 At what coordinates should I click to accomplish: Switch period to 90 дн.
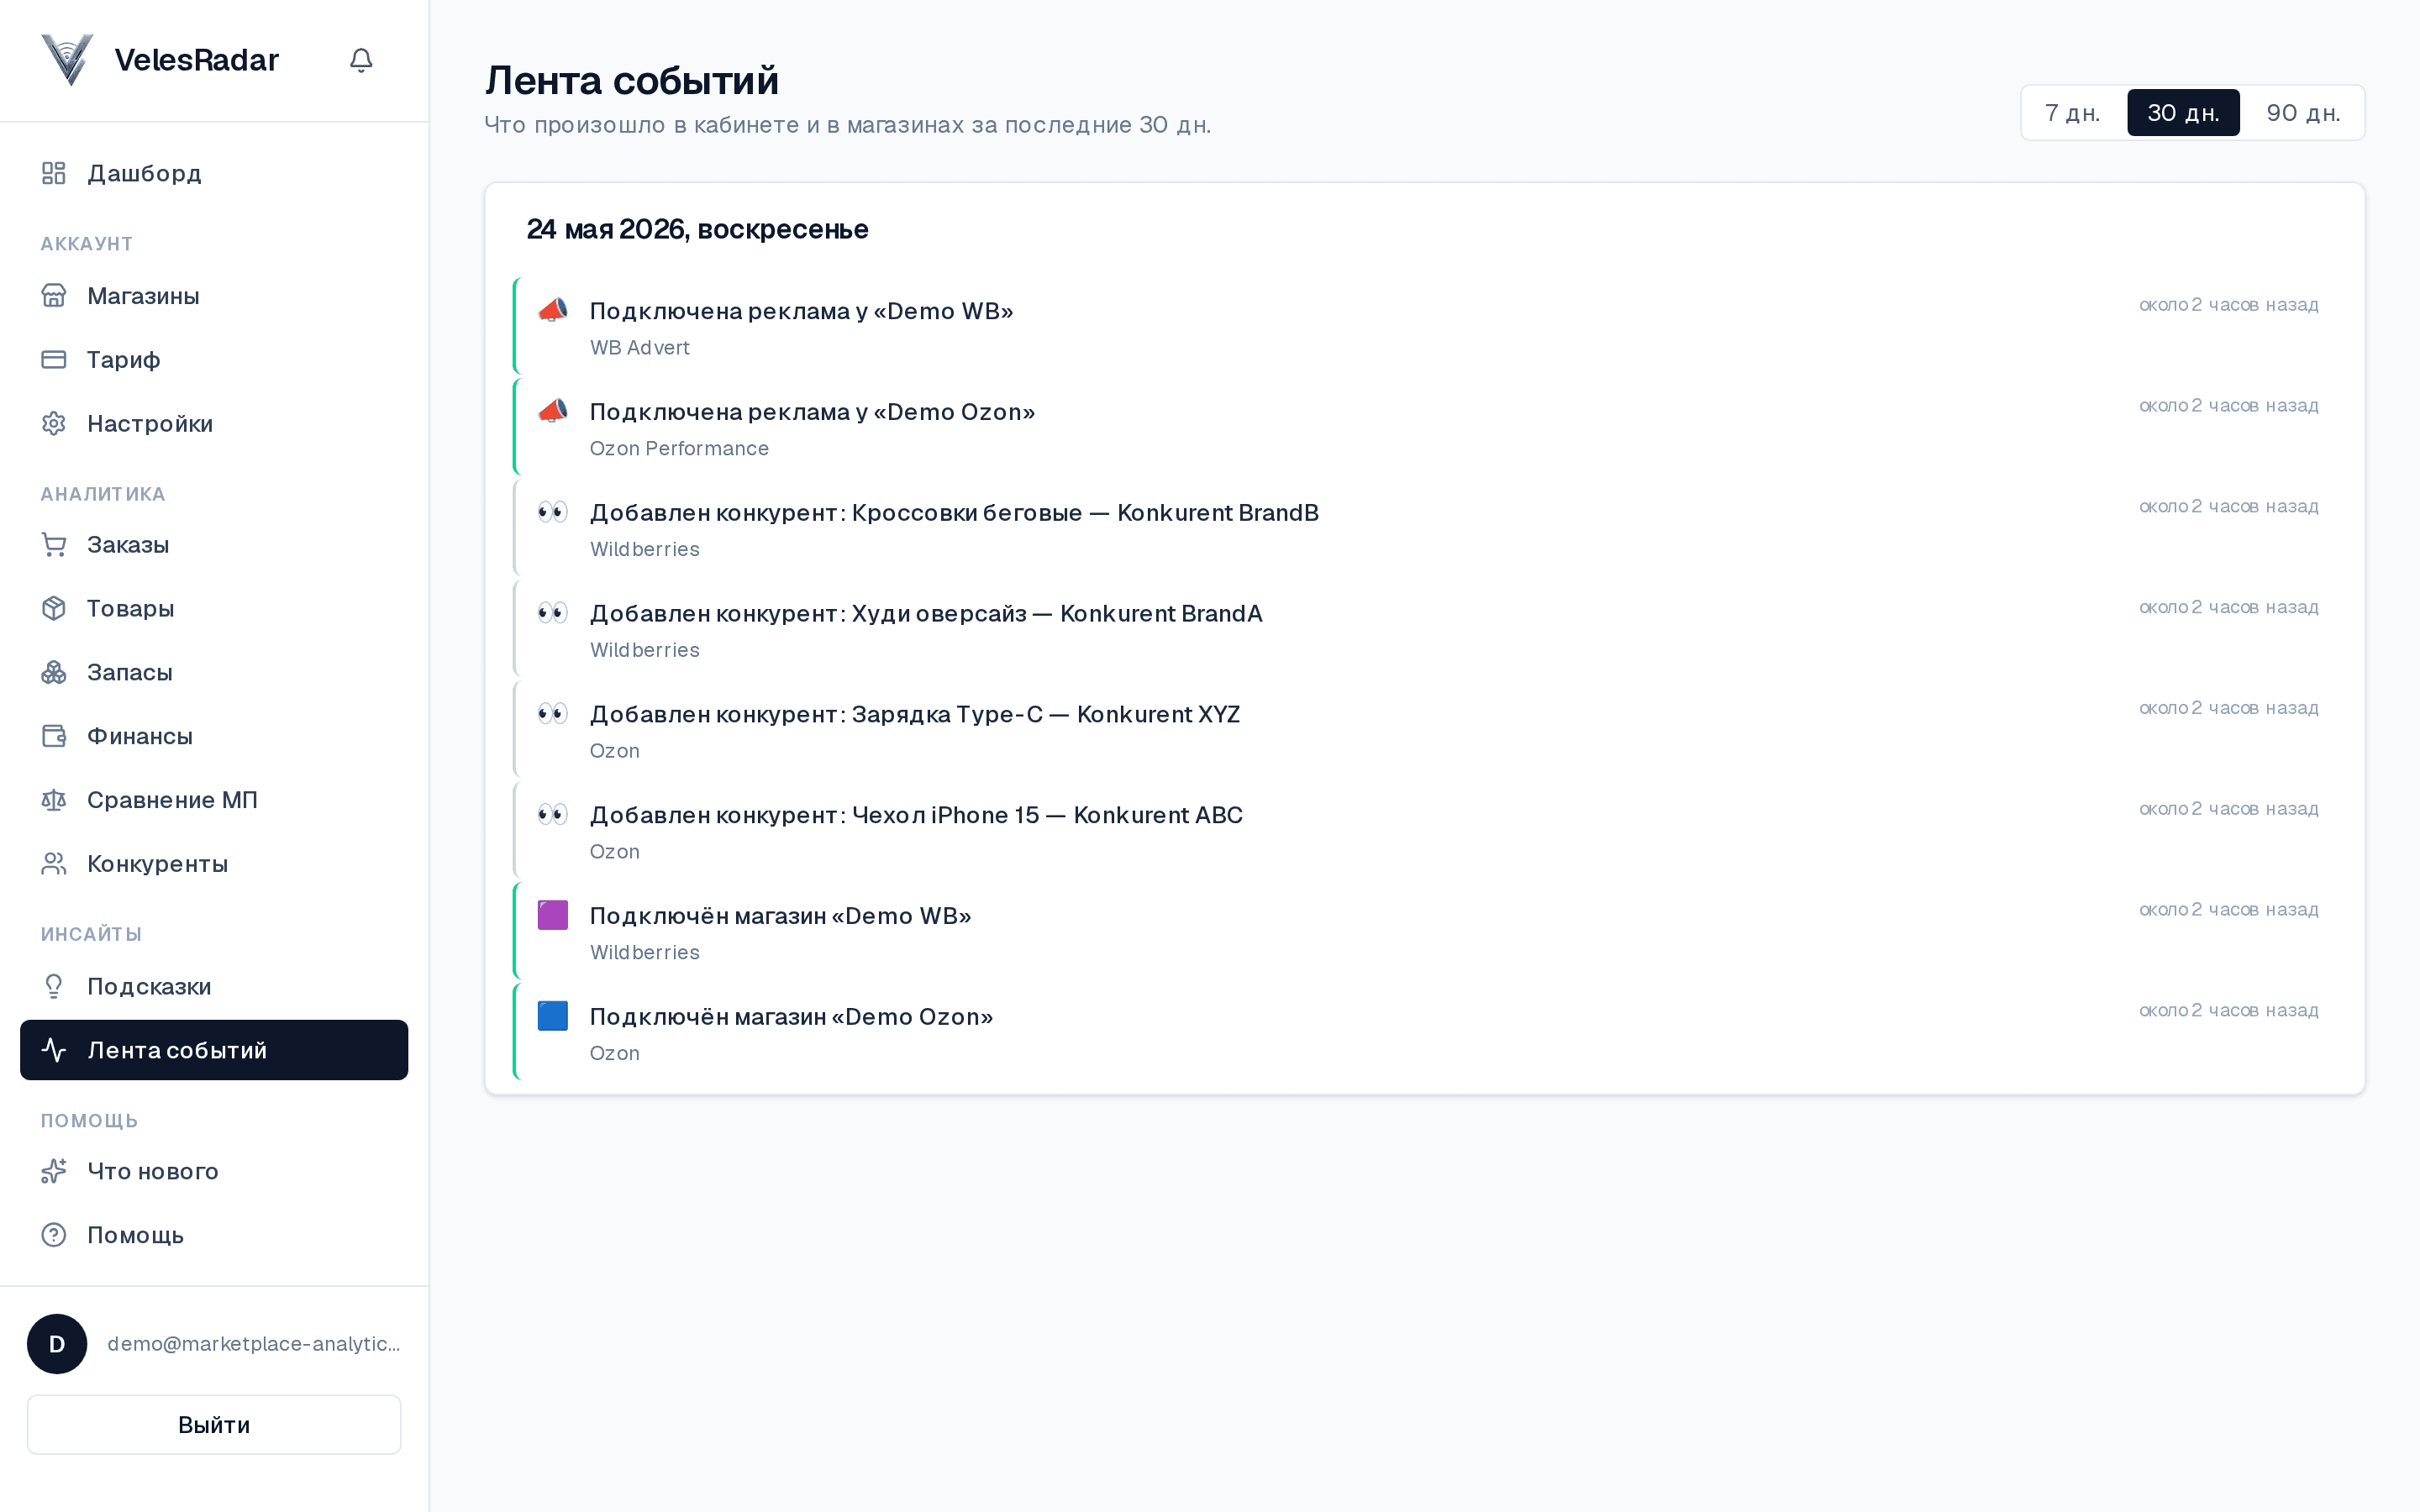coord(2303,112)
